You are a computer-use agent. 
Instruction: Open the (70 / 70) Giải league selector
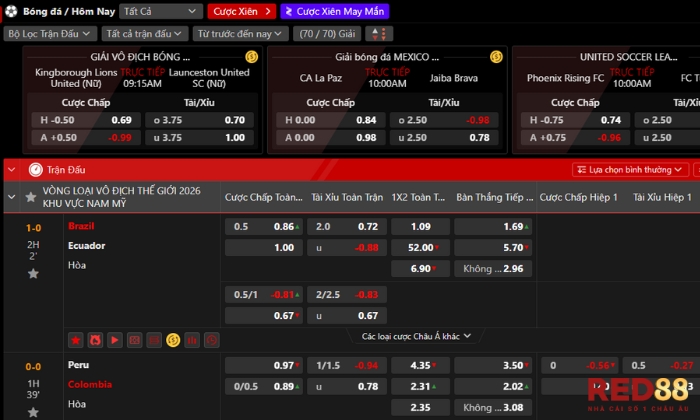[x=327, y=33]
